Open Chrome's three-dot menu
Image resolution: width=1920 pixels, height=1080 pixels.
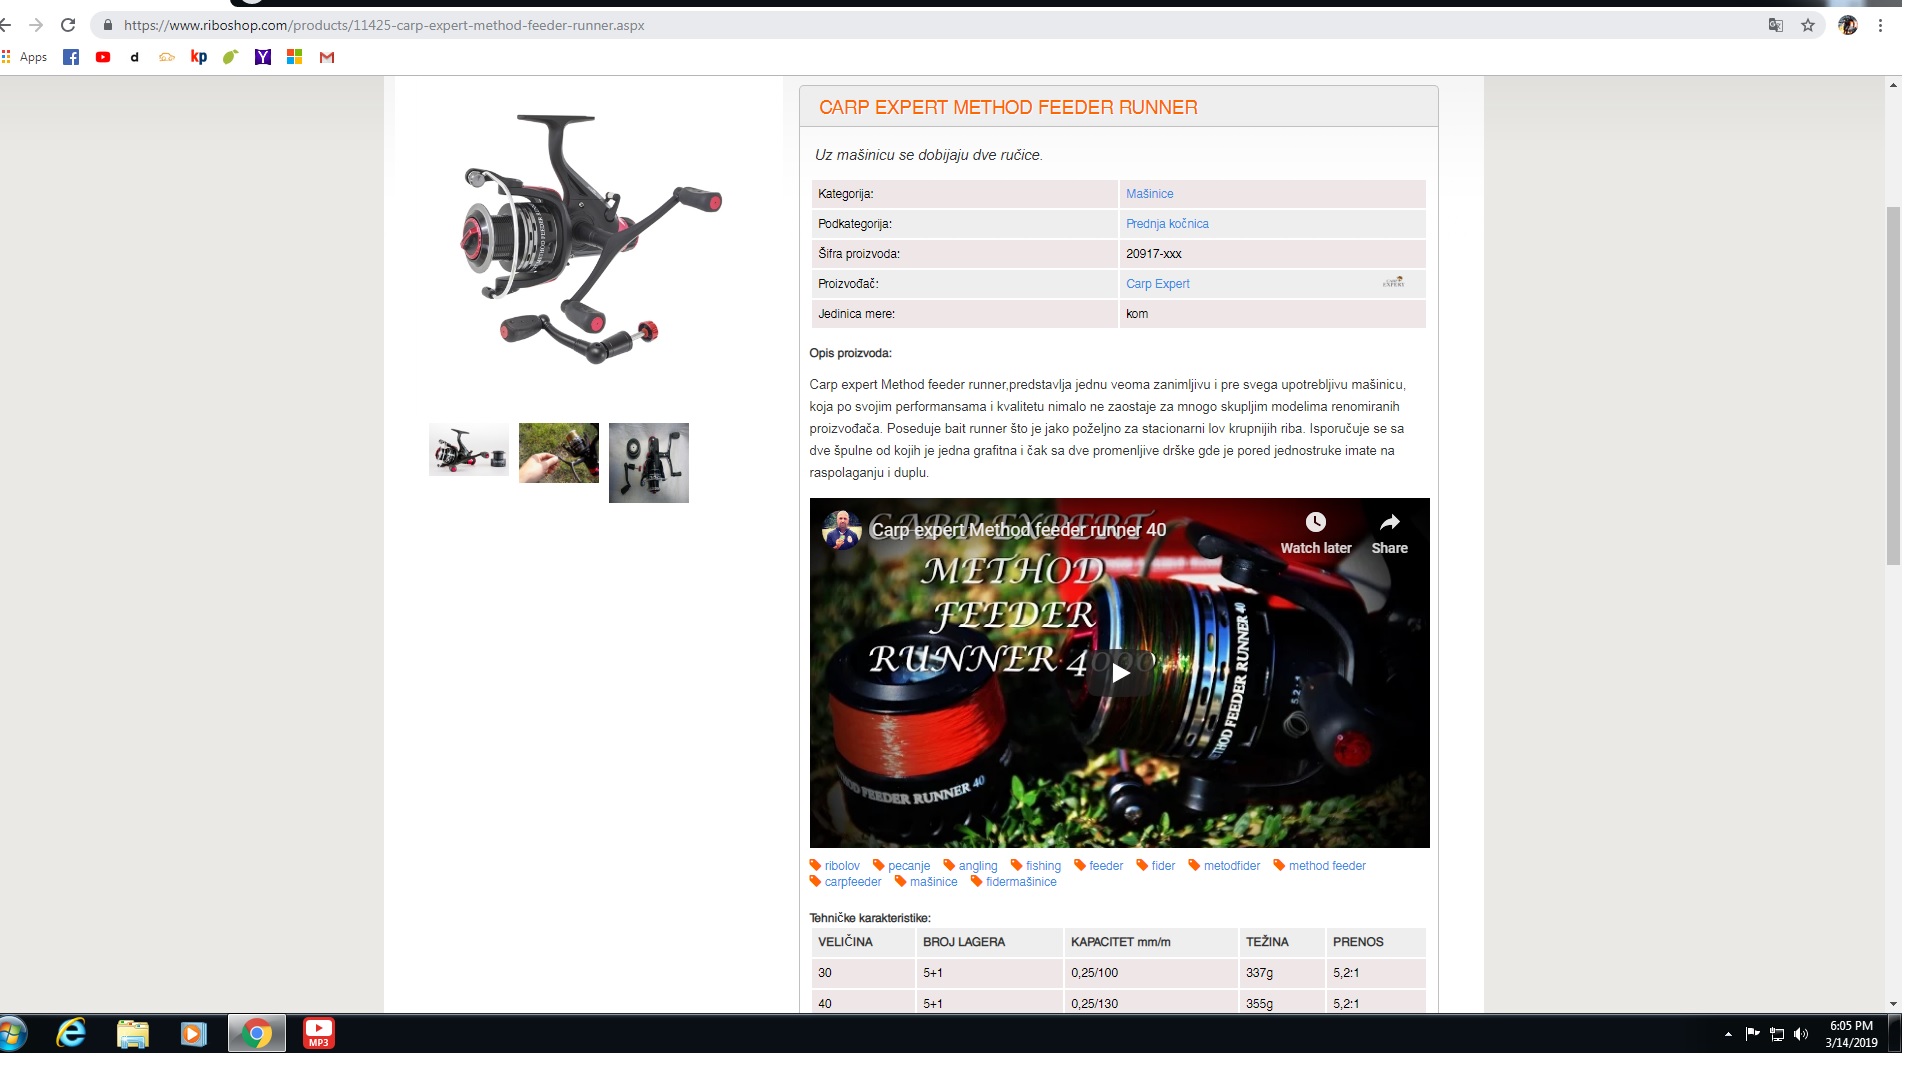[x=1881, y=25]
